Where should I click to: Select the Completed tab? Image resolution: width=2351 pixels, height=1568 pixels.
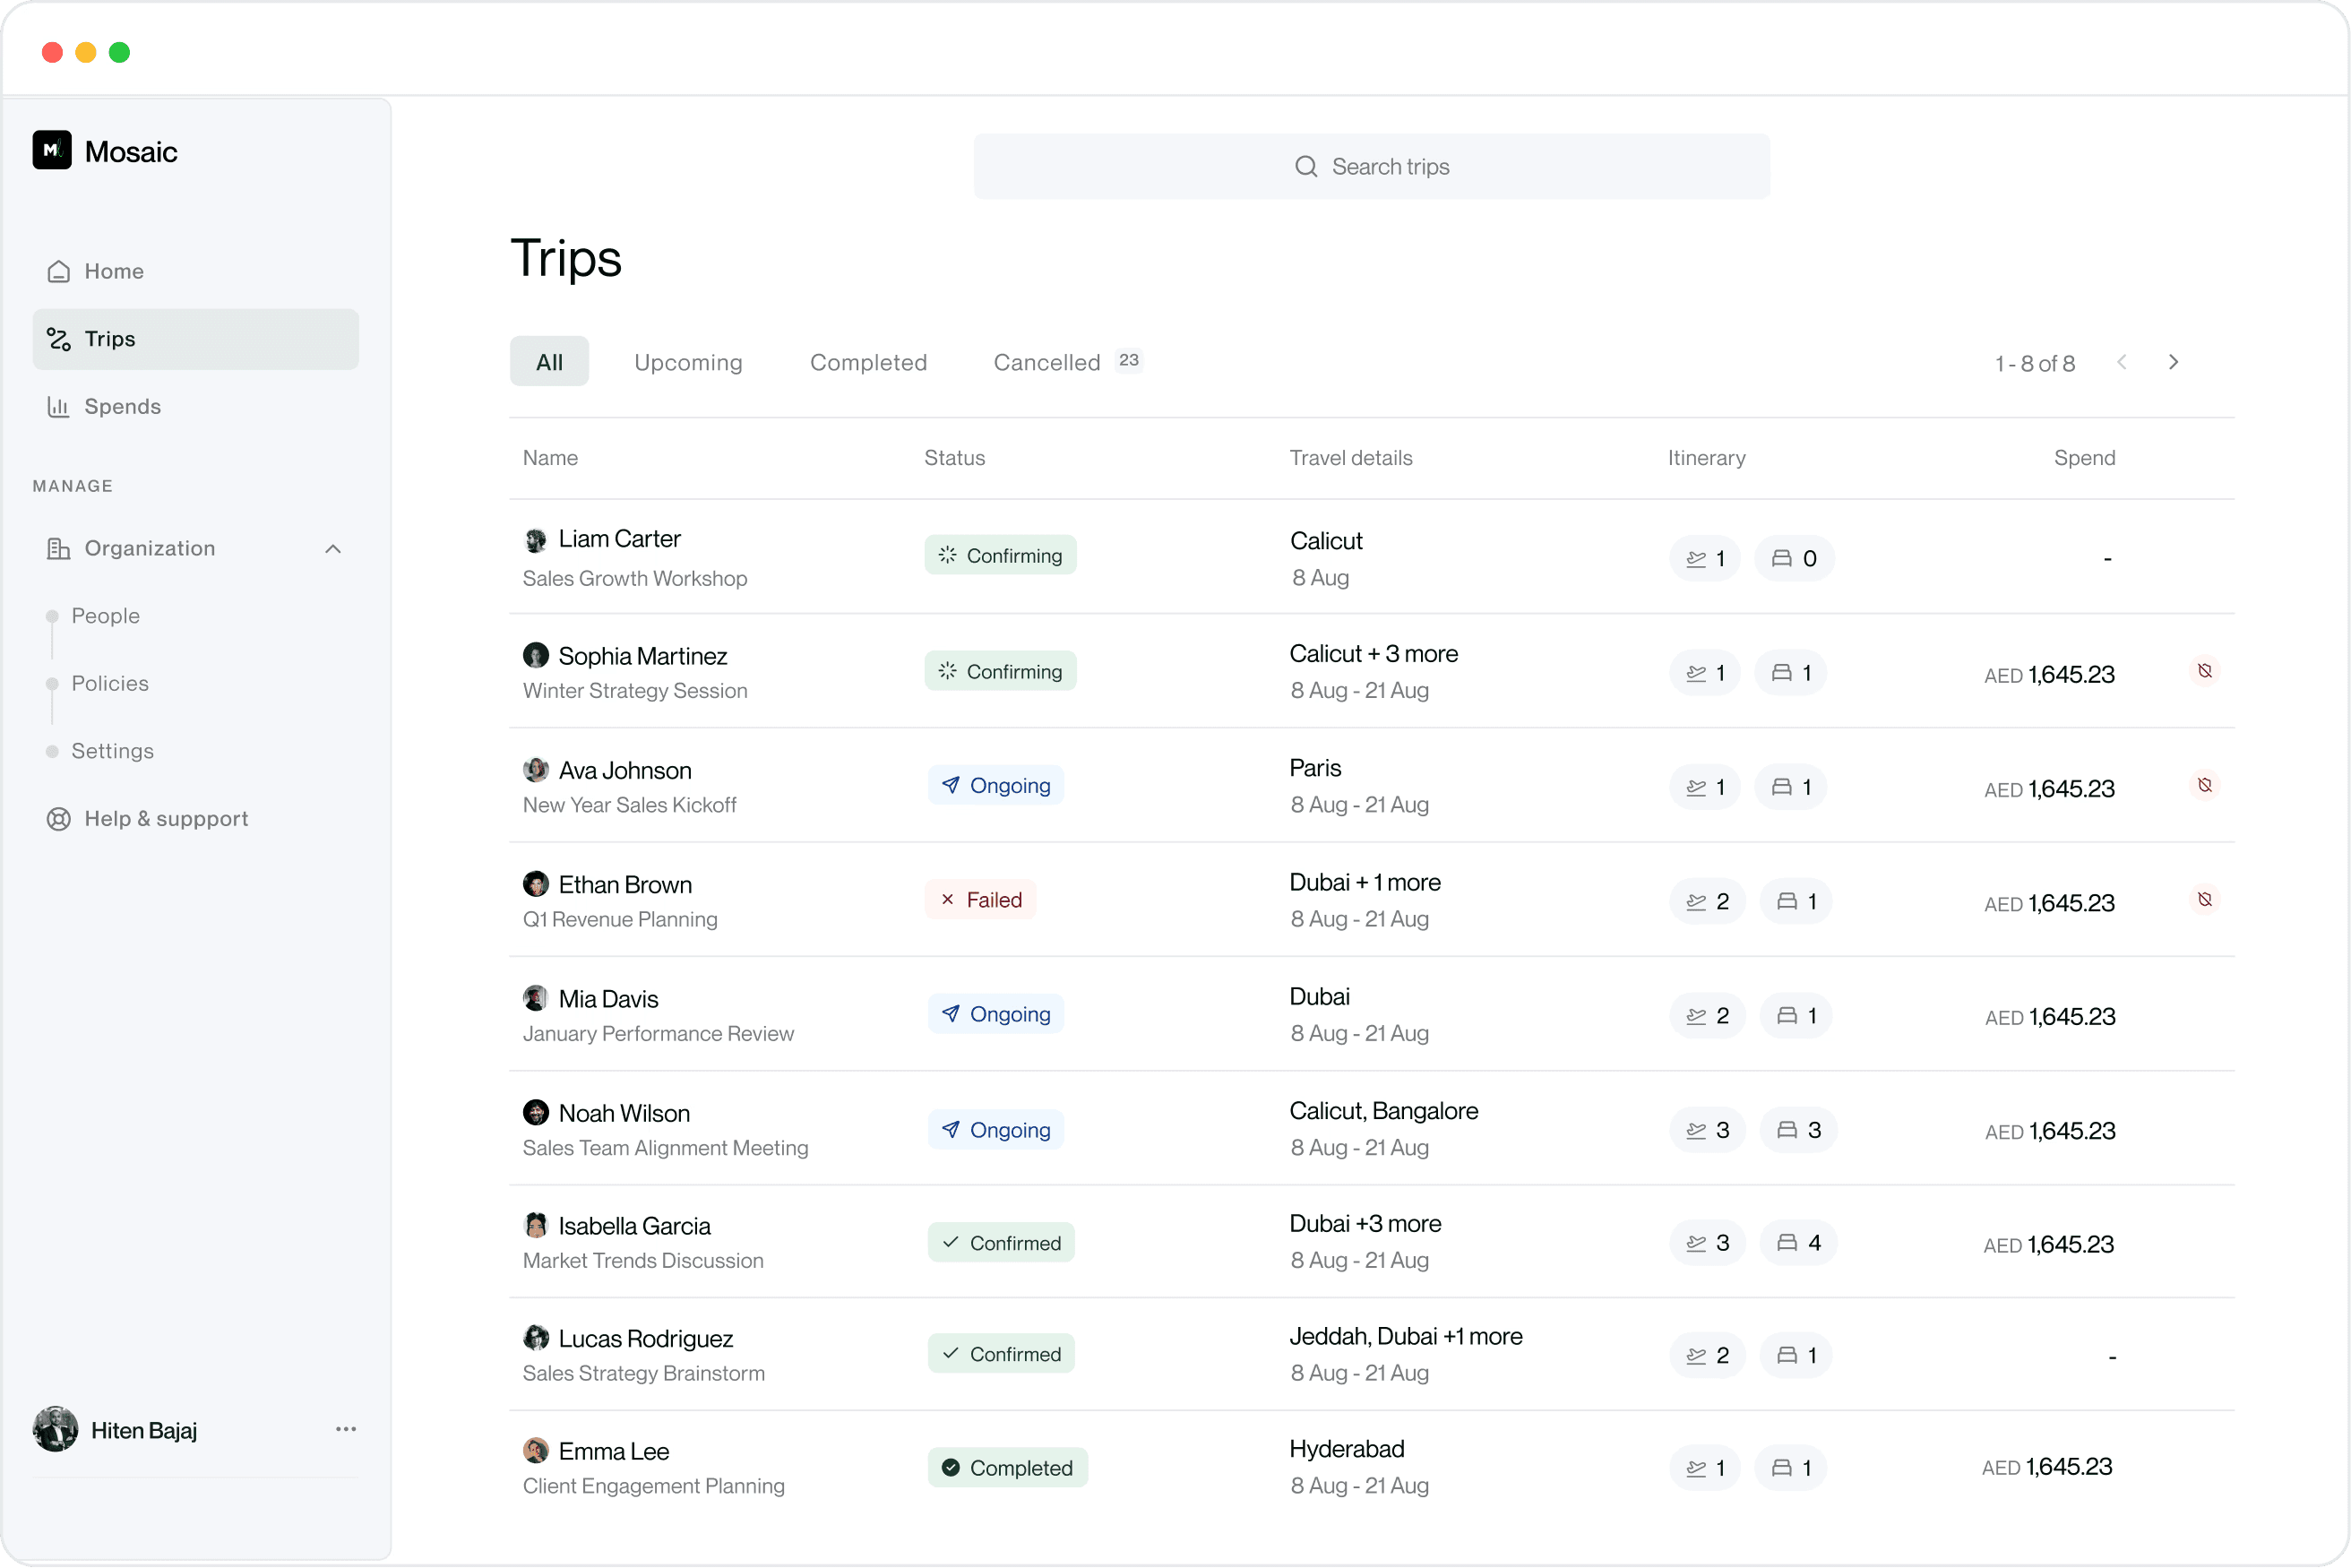pyautogui.click(x=868, y=362)
